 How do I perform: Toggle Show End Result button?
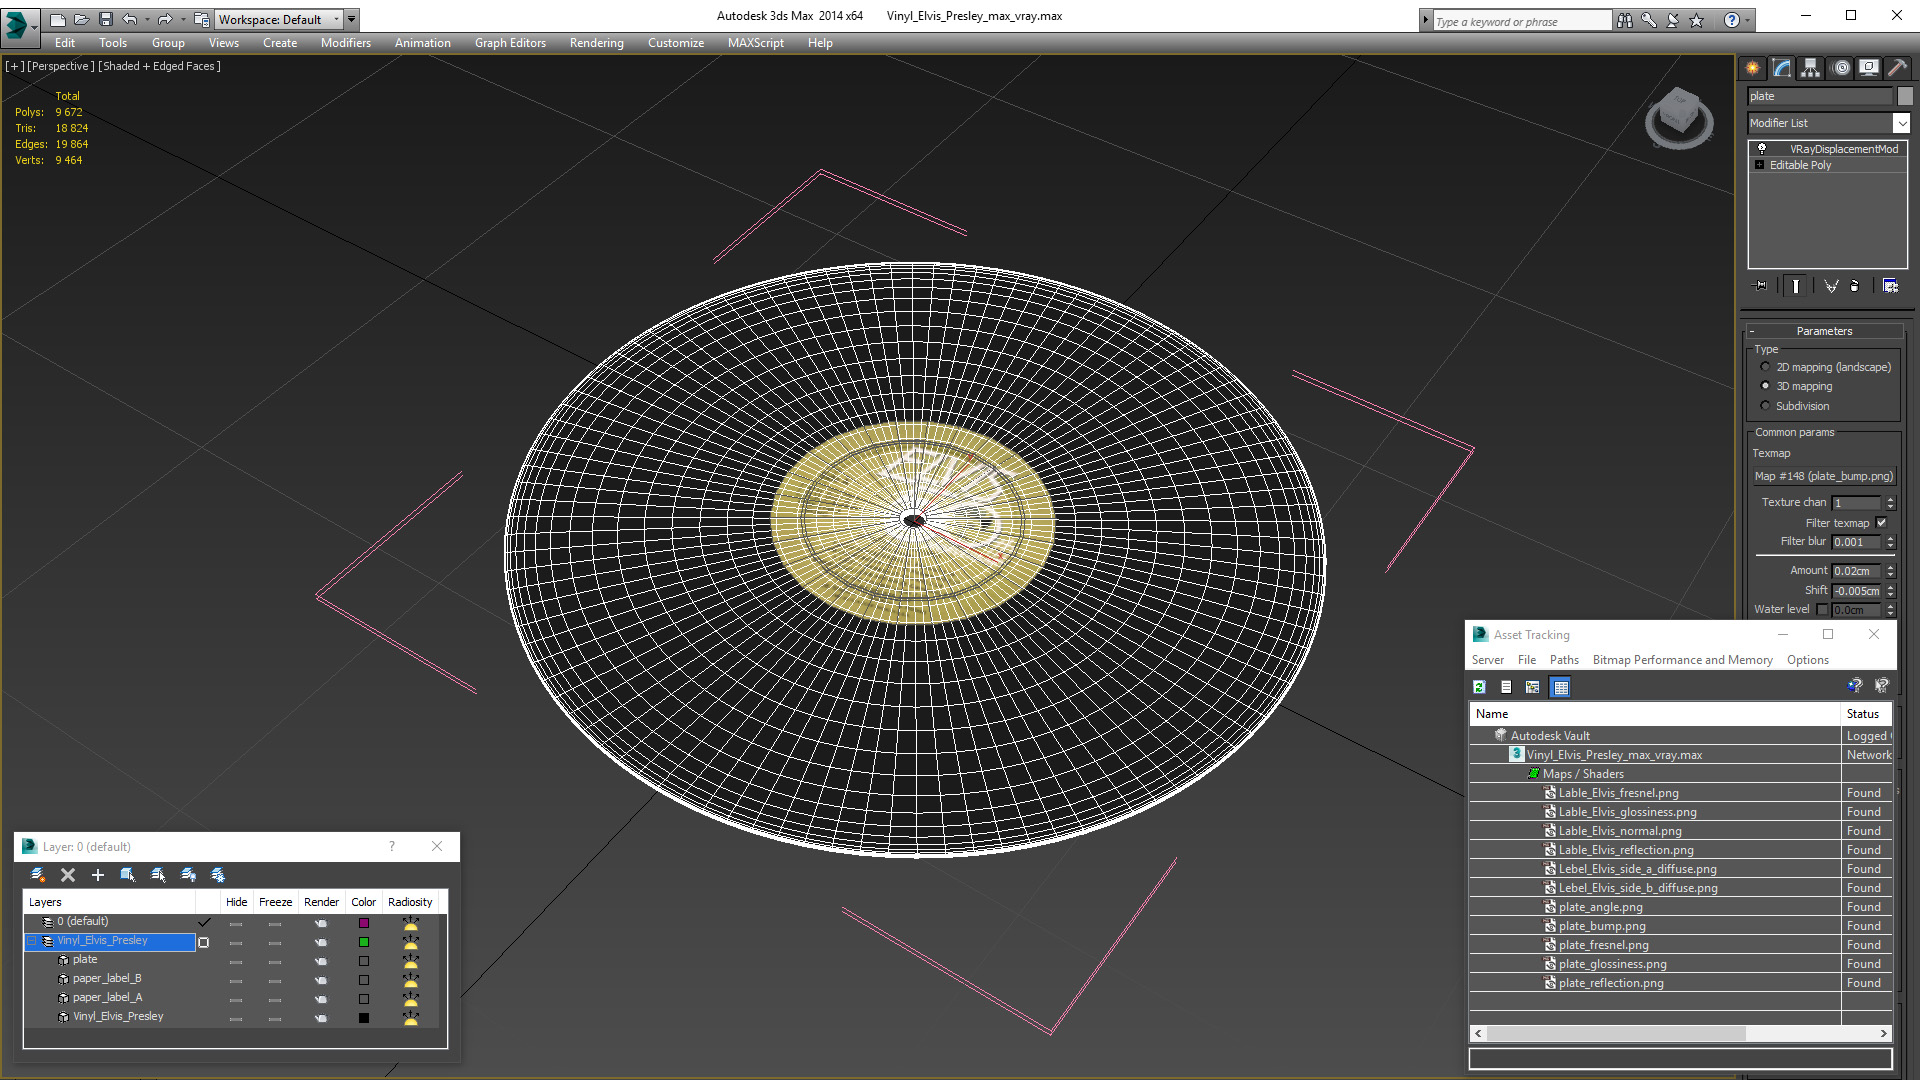pos(1796,286)
